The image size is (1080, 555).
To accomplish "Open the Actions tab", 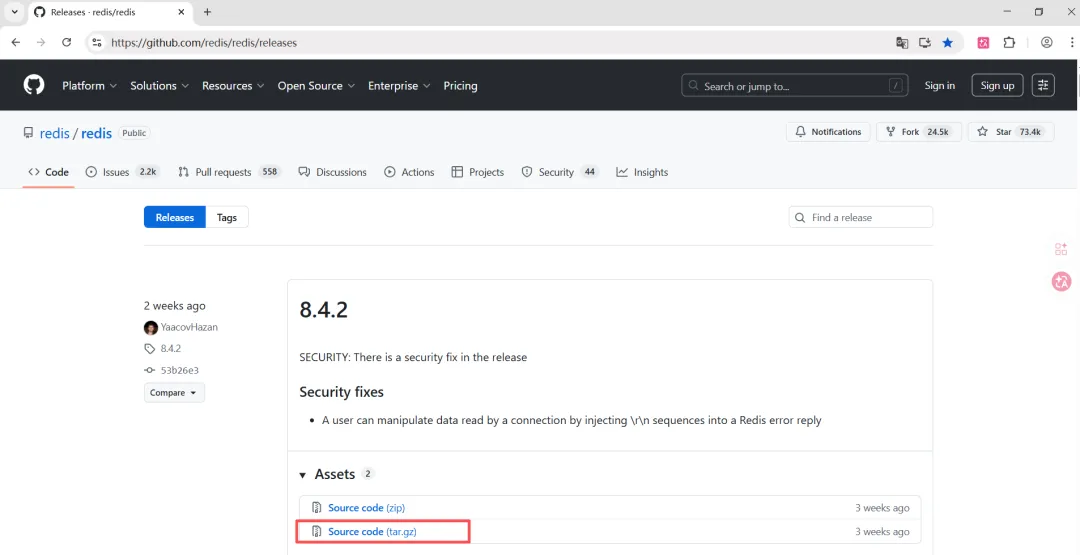I will (x=409, y=172).
